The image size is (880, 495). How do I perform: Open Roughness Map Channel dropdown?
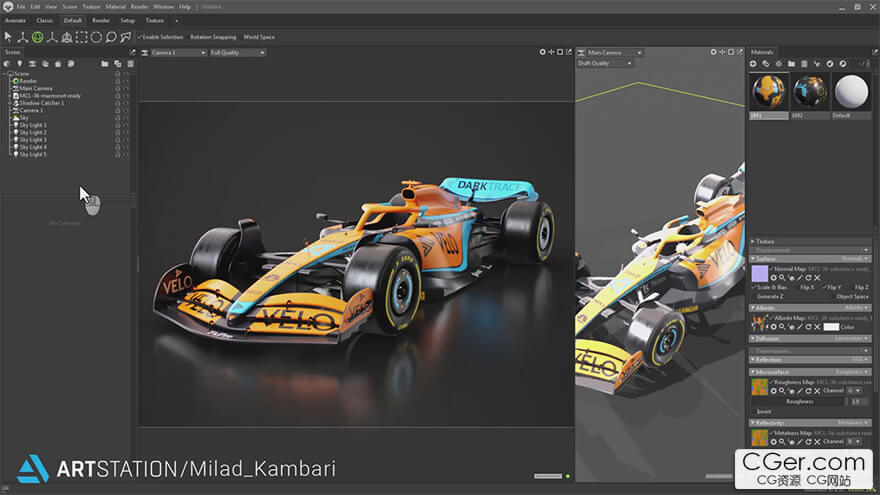click(854, 391)
